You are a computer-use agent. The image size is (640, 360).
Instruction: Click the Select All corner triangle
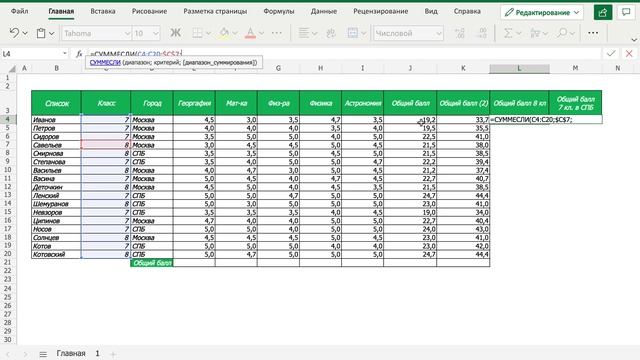coord(12,69)
